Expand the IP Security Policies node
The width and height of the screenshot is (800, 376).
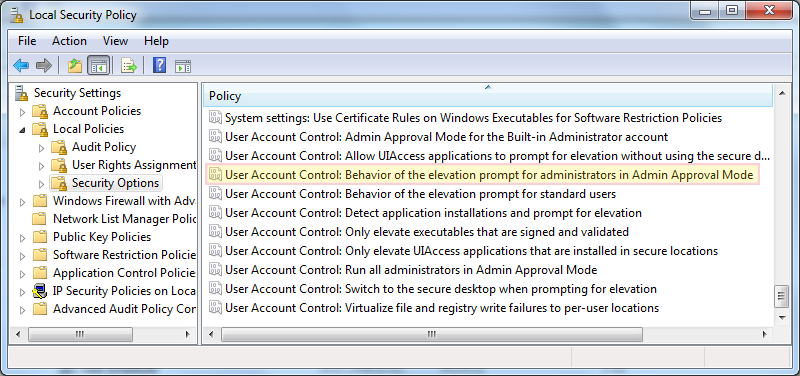coord(22,292)
